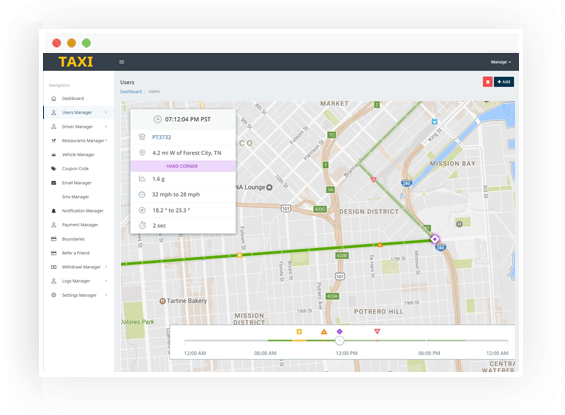
Task: Open Boundaries in the sidebar
Action: click(73, 239)
